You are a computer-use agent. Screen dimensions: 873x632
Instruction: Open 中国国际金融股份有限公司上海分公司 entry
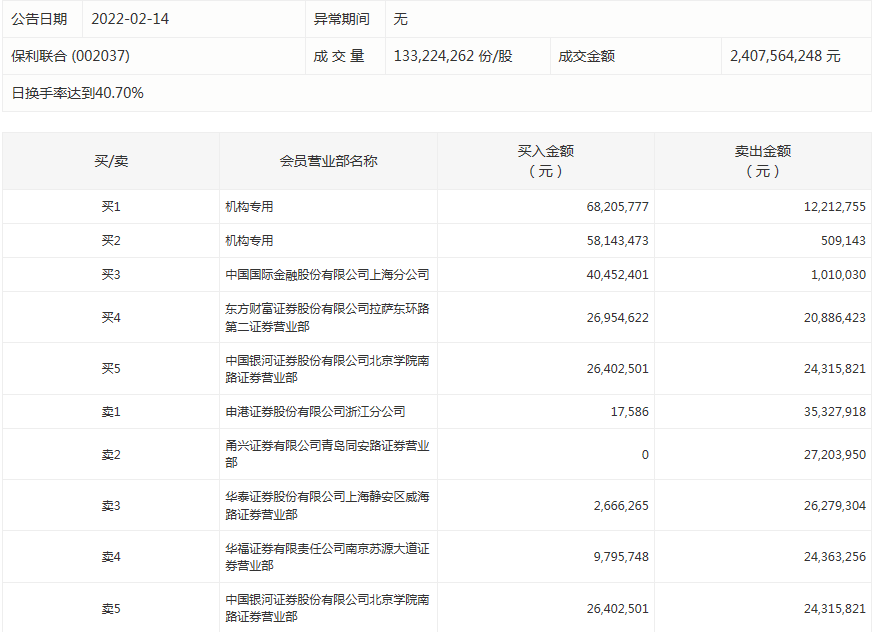[x=327, y=275]
